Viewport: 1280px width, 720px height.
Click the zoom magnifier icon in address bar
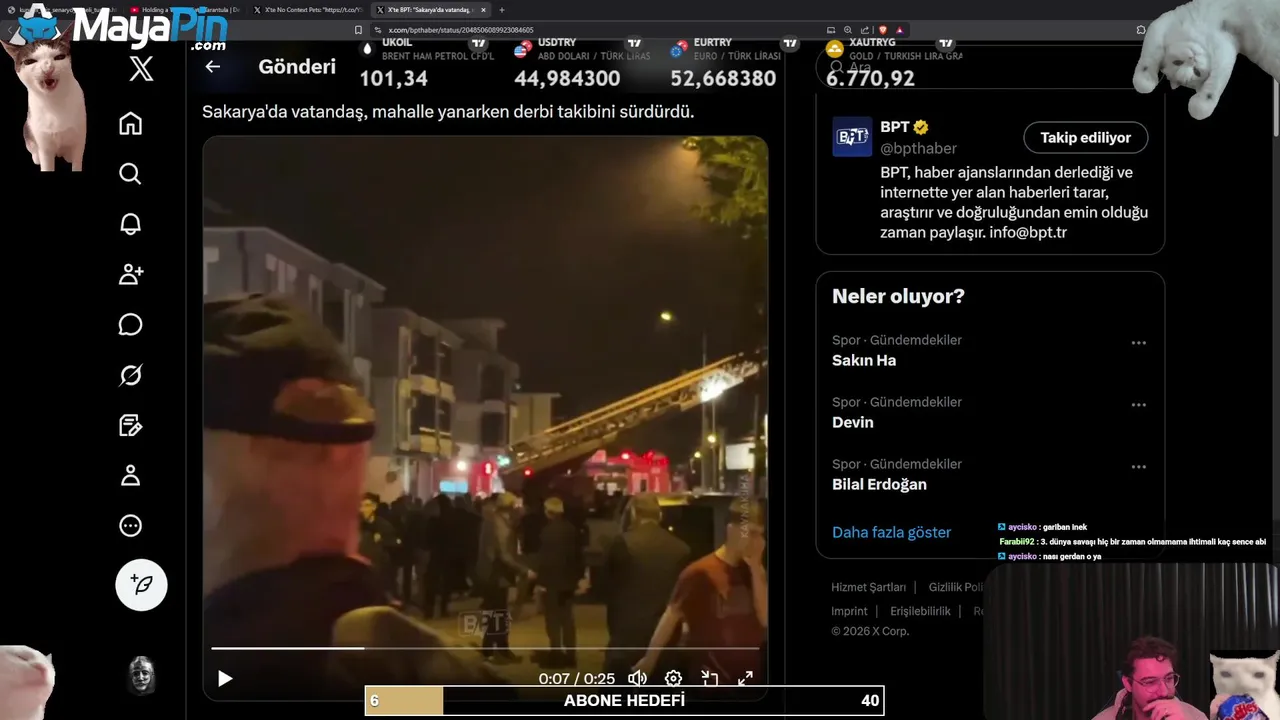tap(848, 30)
